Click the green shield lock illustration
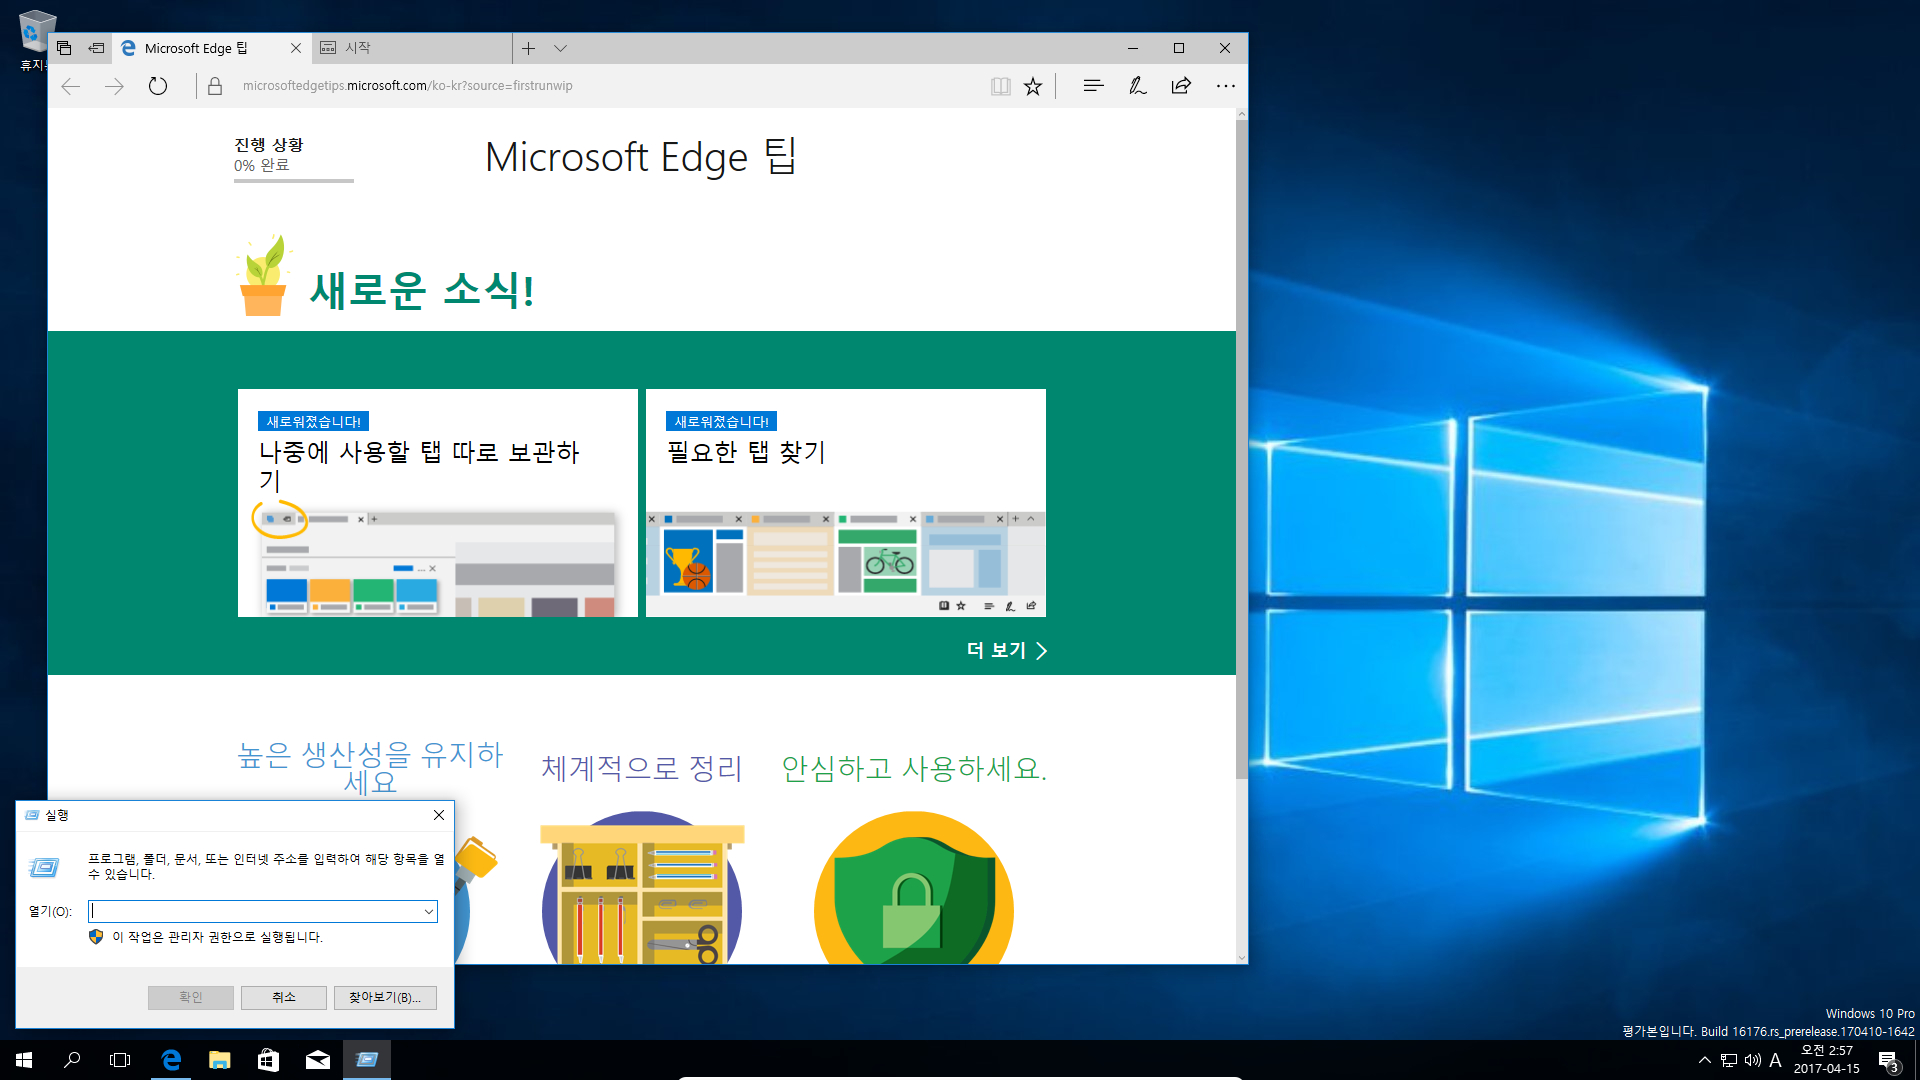Image resolution: width=1920 pixels, height=1080 pixels. (913, 890)
